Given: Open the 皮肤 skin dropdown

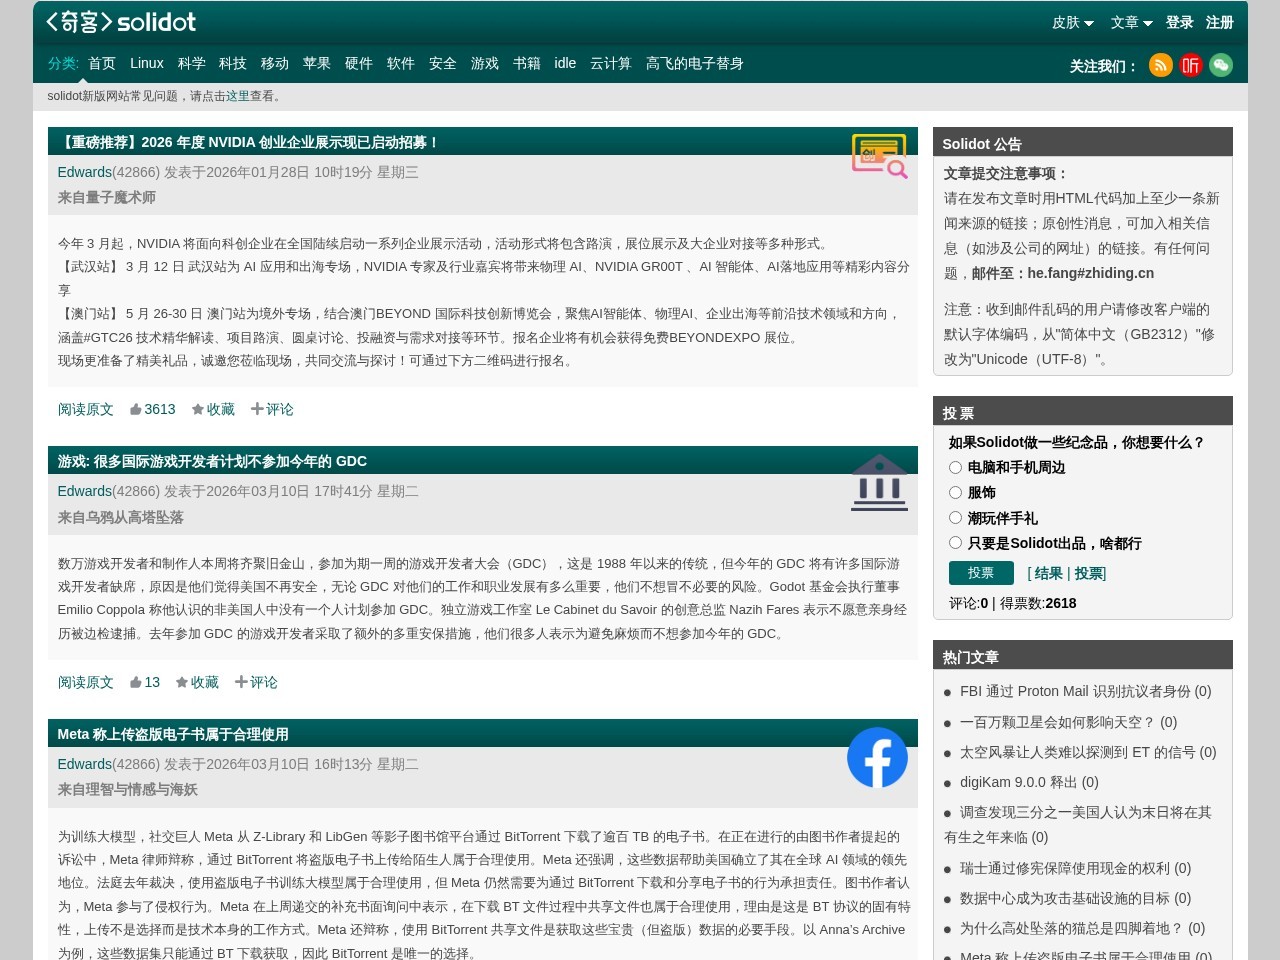Looking at the screenshot, I should (1072, 22).
